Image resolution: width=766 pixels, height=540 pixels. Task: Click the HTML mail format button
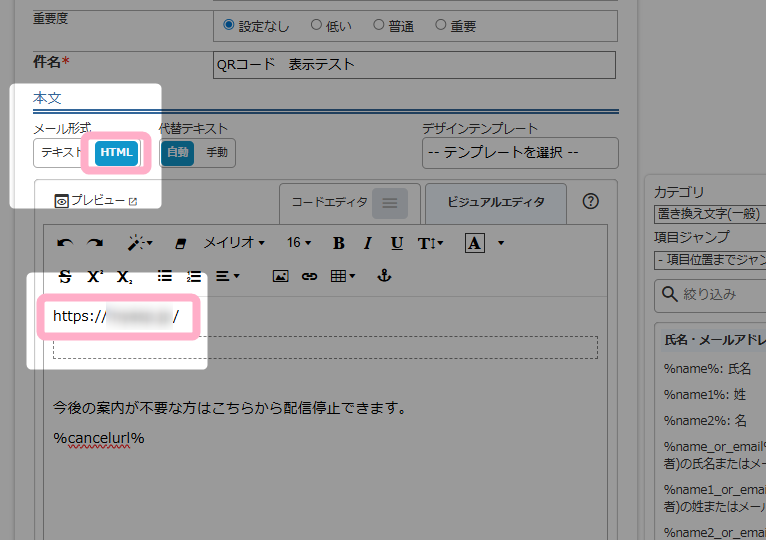pyautogui.click(x=116, y=153)
